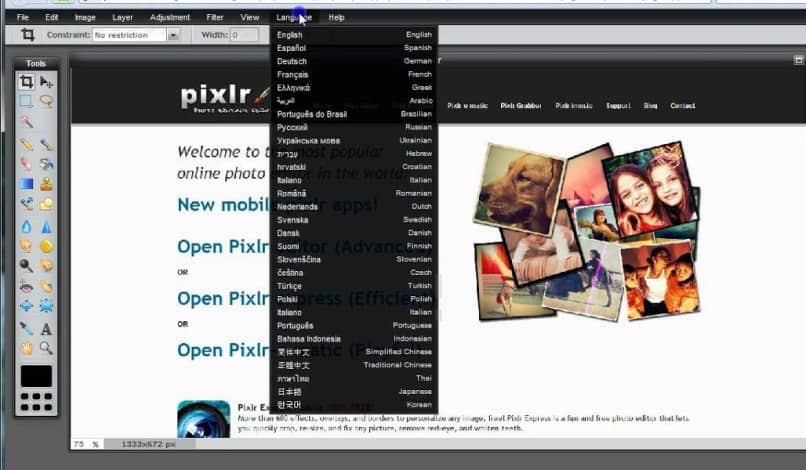The width and height of the screenshot is (806, 470).
Task: Choose Nederlands (Dutch) language
Action: [354, 207]
